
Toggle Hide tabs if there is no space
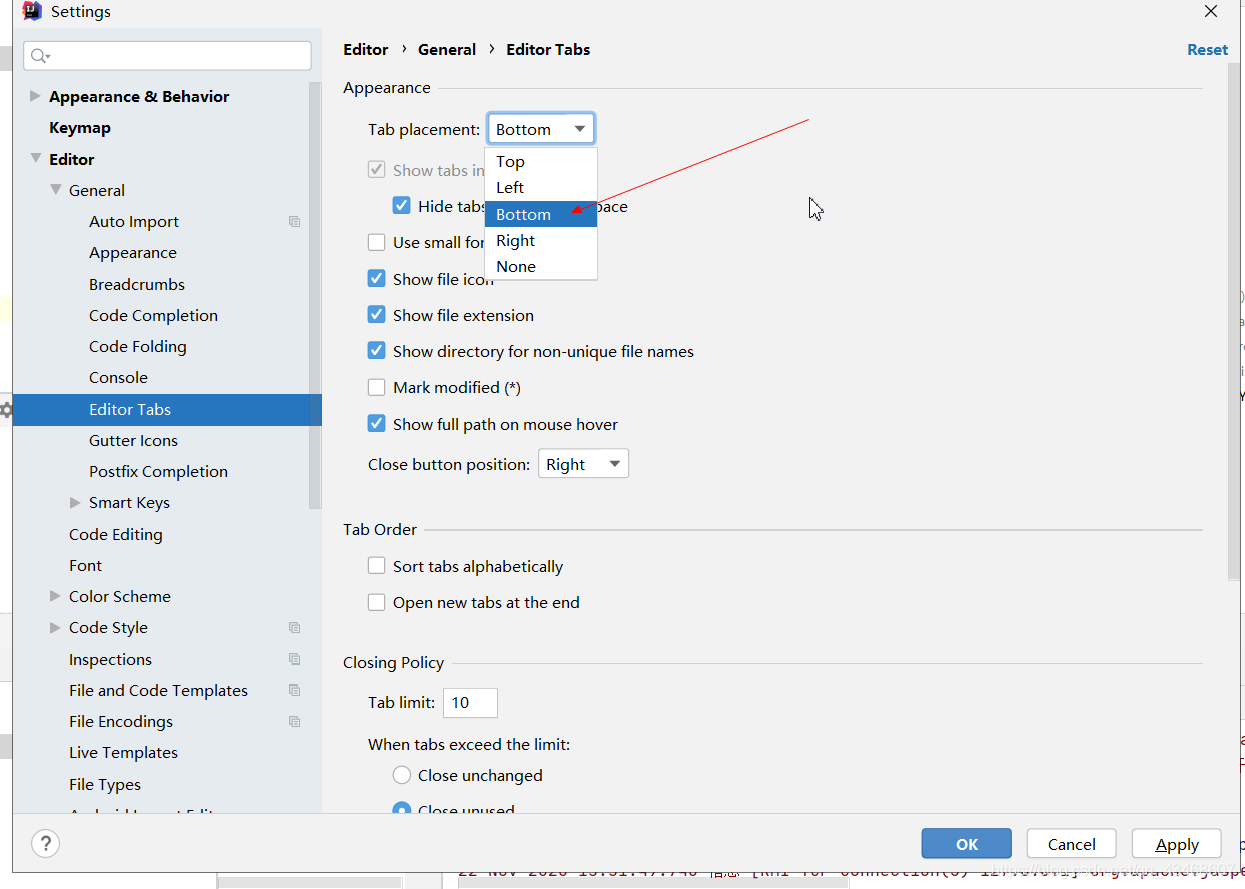[x=402, y=206]
